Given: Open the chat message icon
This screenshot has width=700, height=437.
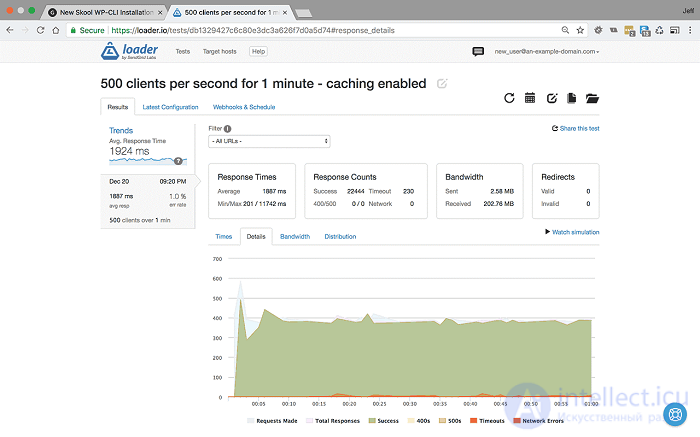Looking at the screenshot, I should click(x=478, y=51).
